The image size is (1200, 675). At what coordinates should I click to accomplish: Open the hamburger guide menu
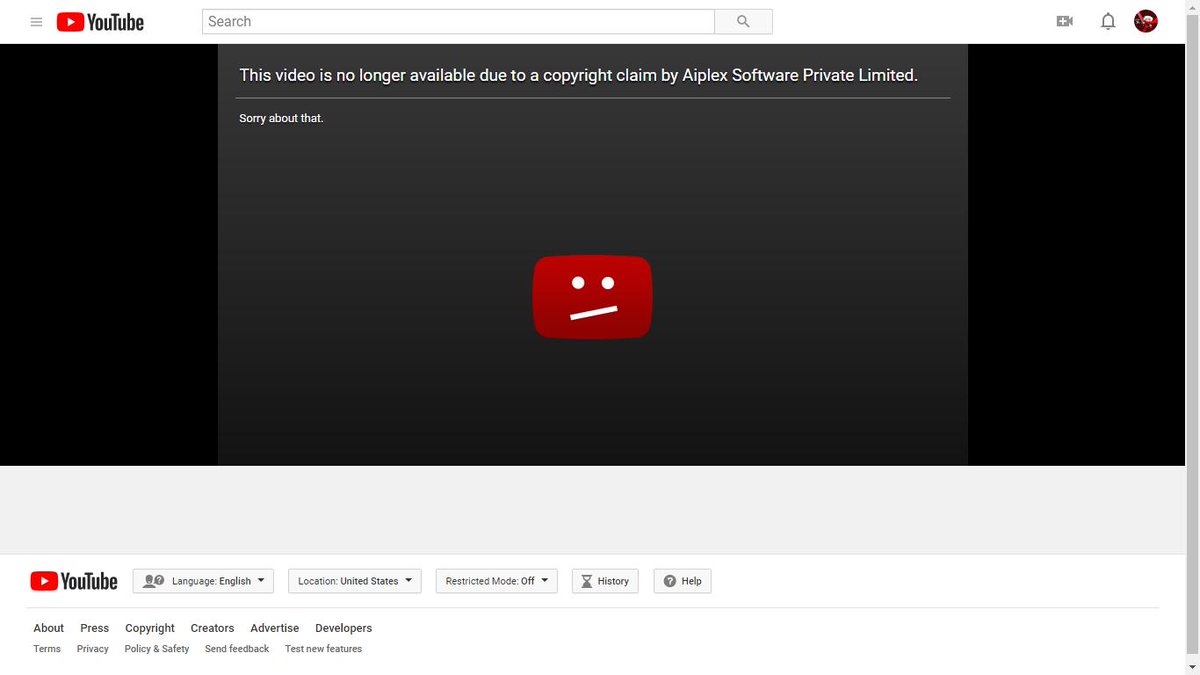37,22
